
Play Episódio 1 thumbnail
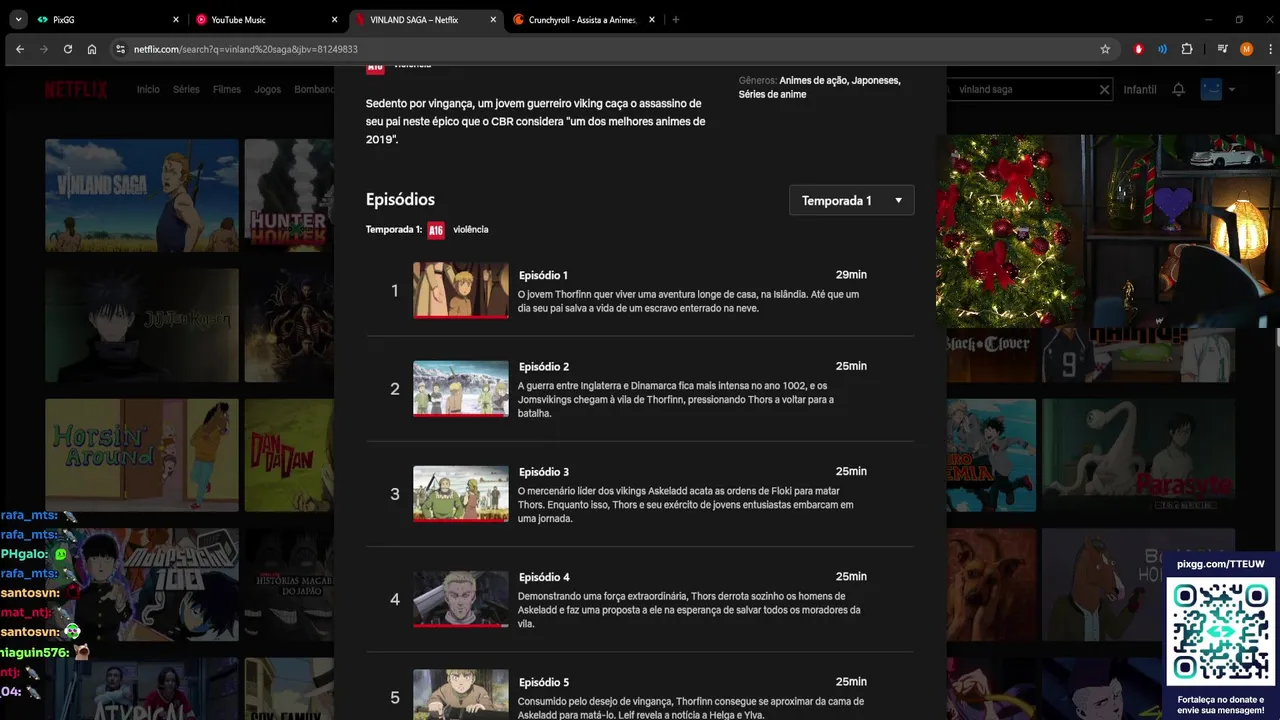click(461, 290)
